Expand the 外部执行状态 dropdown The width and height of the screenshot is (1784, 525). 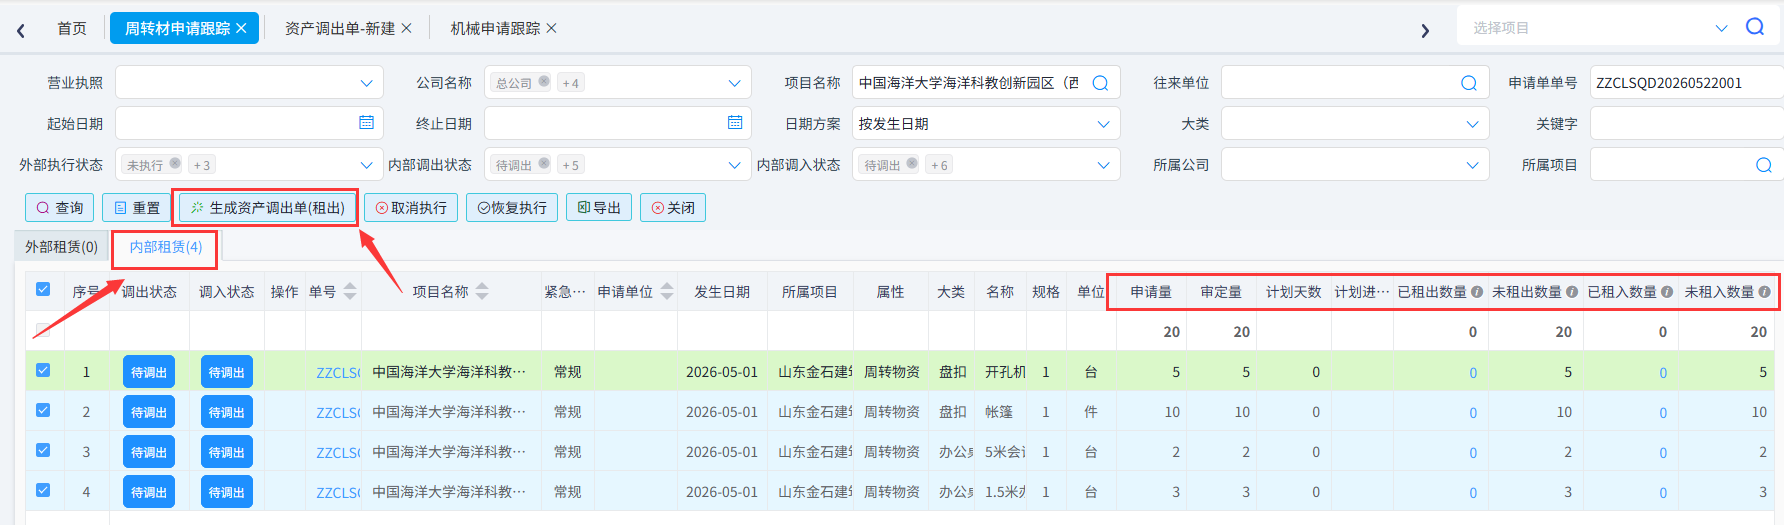(x=366, y=165)
